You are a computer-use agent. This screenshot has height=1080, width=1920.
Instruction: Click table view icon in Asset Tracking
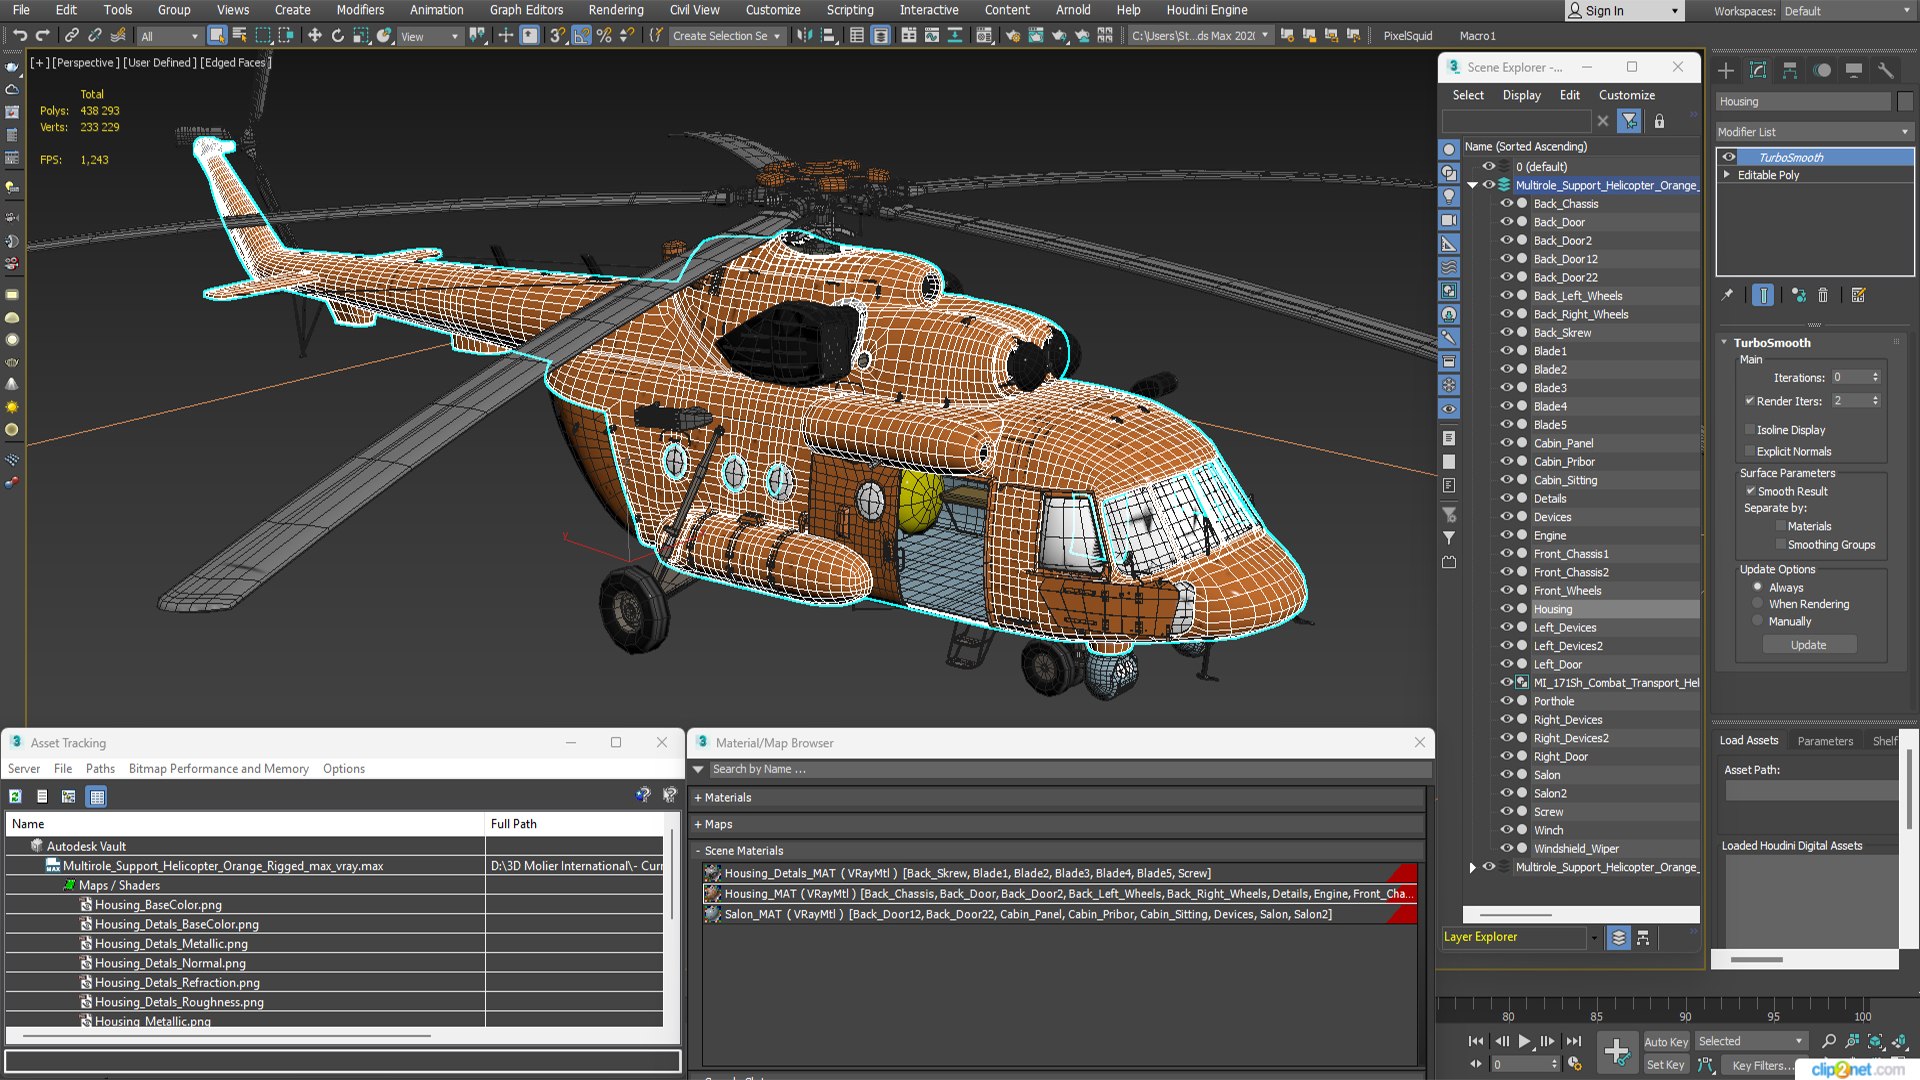96,797
